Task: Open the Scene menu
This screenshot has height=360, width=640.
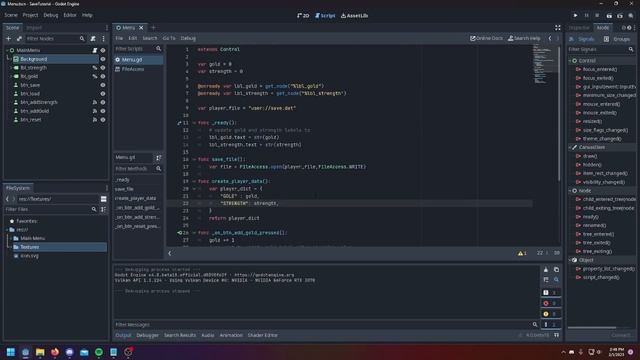Action: [11, 15]
